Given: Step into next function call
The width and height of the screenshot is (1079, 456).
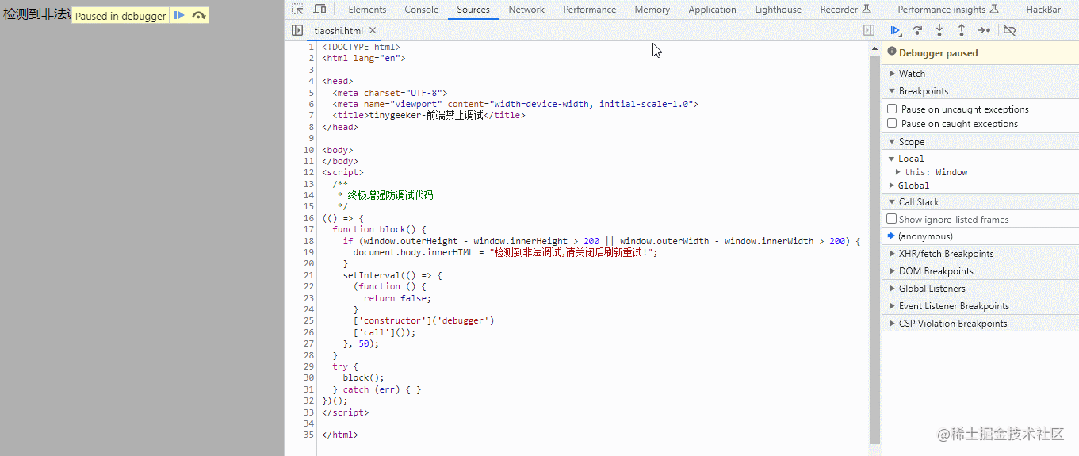Looking at the screenshot, I should tap(939, 30).
